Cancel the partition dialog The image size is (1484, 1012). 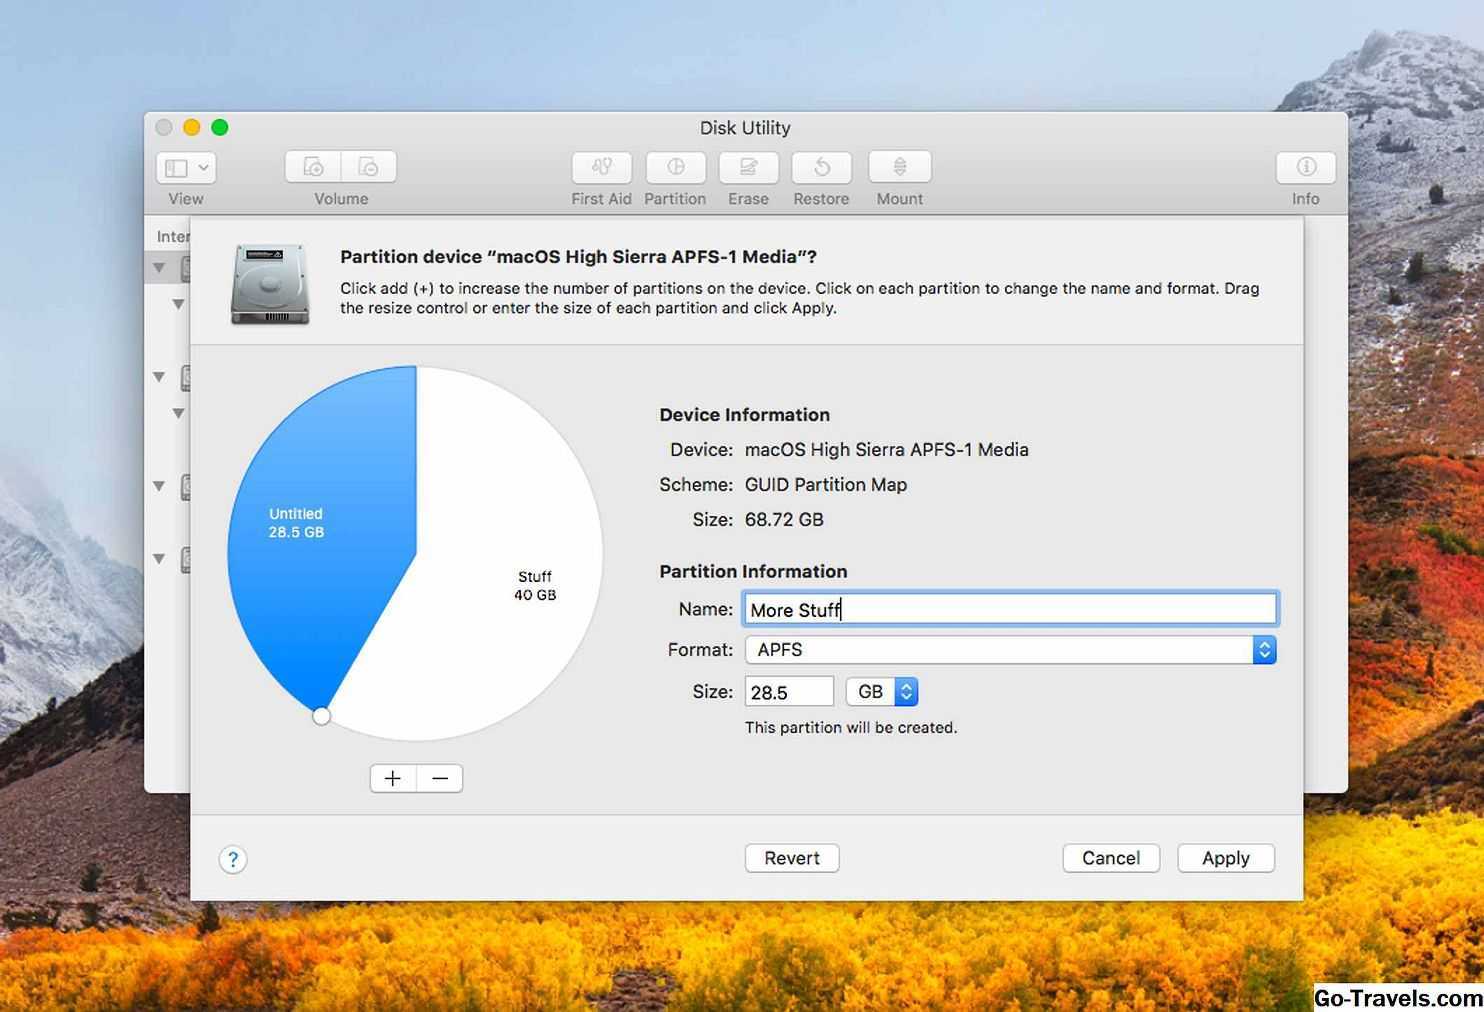[1111, 858]
